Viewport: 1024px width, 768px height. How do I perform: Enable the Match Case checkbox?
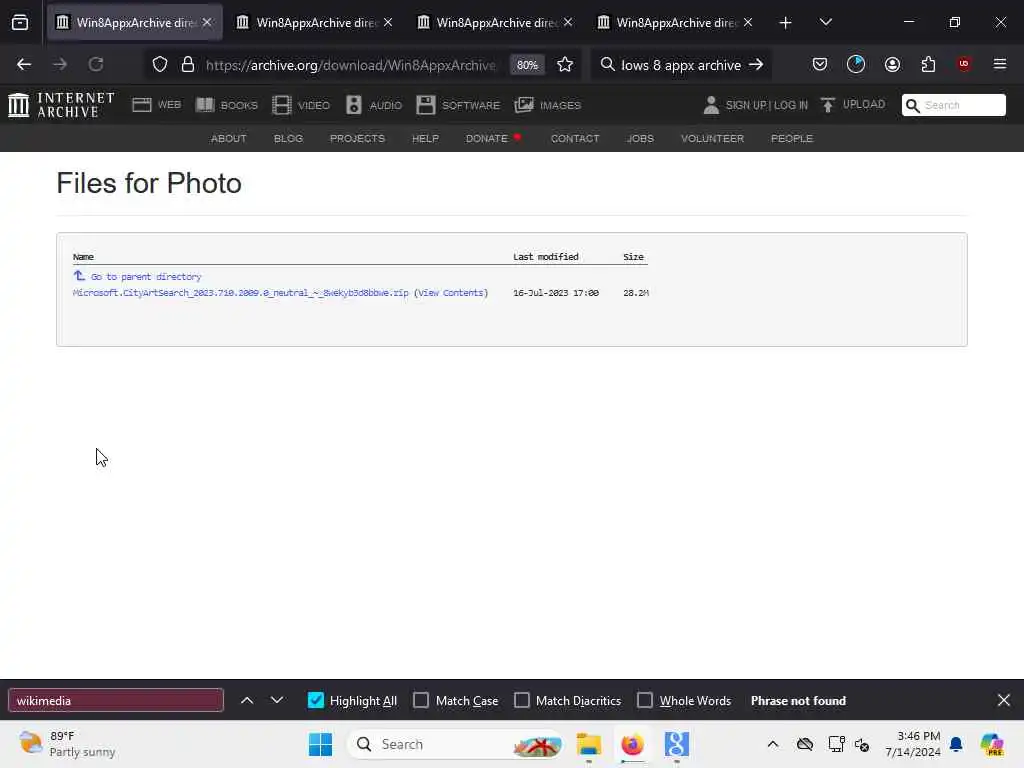pos(421,700)
